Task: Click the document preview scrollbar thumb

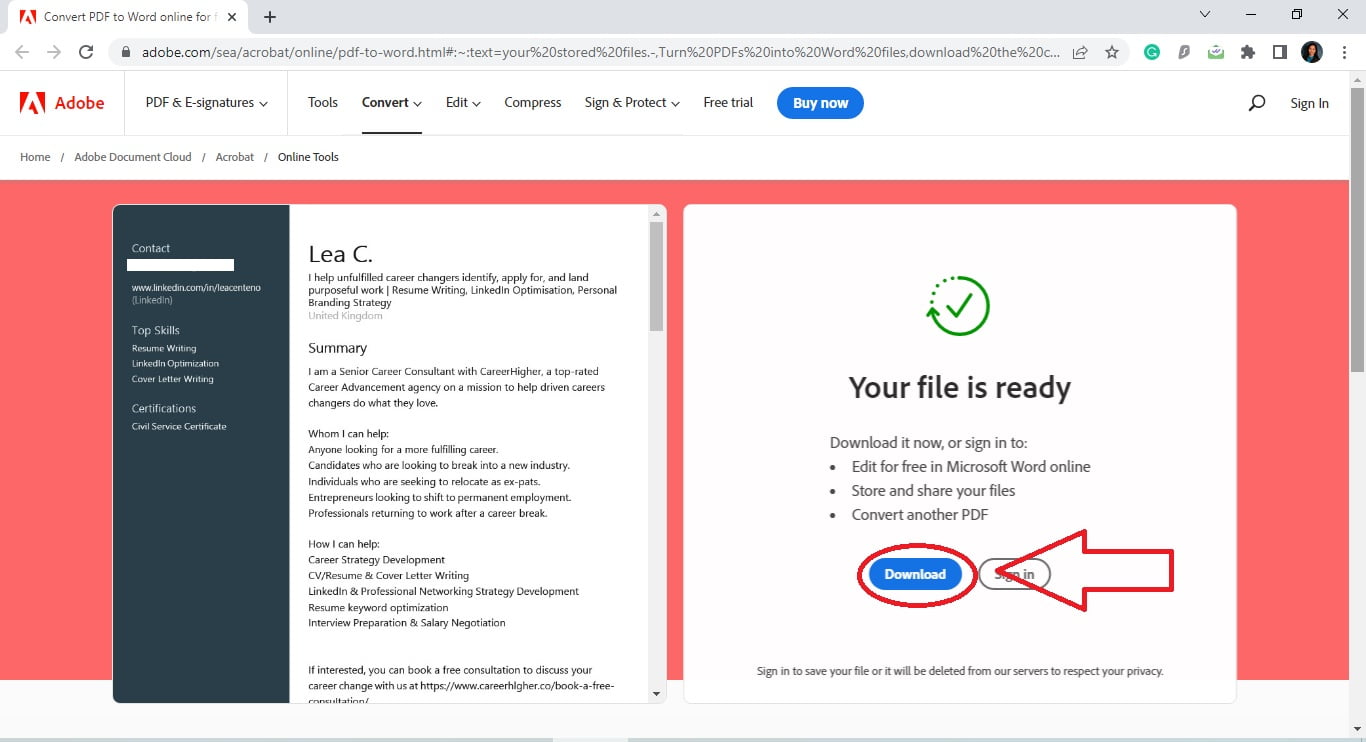Action: [x=657, y=276]
